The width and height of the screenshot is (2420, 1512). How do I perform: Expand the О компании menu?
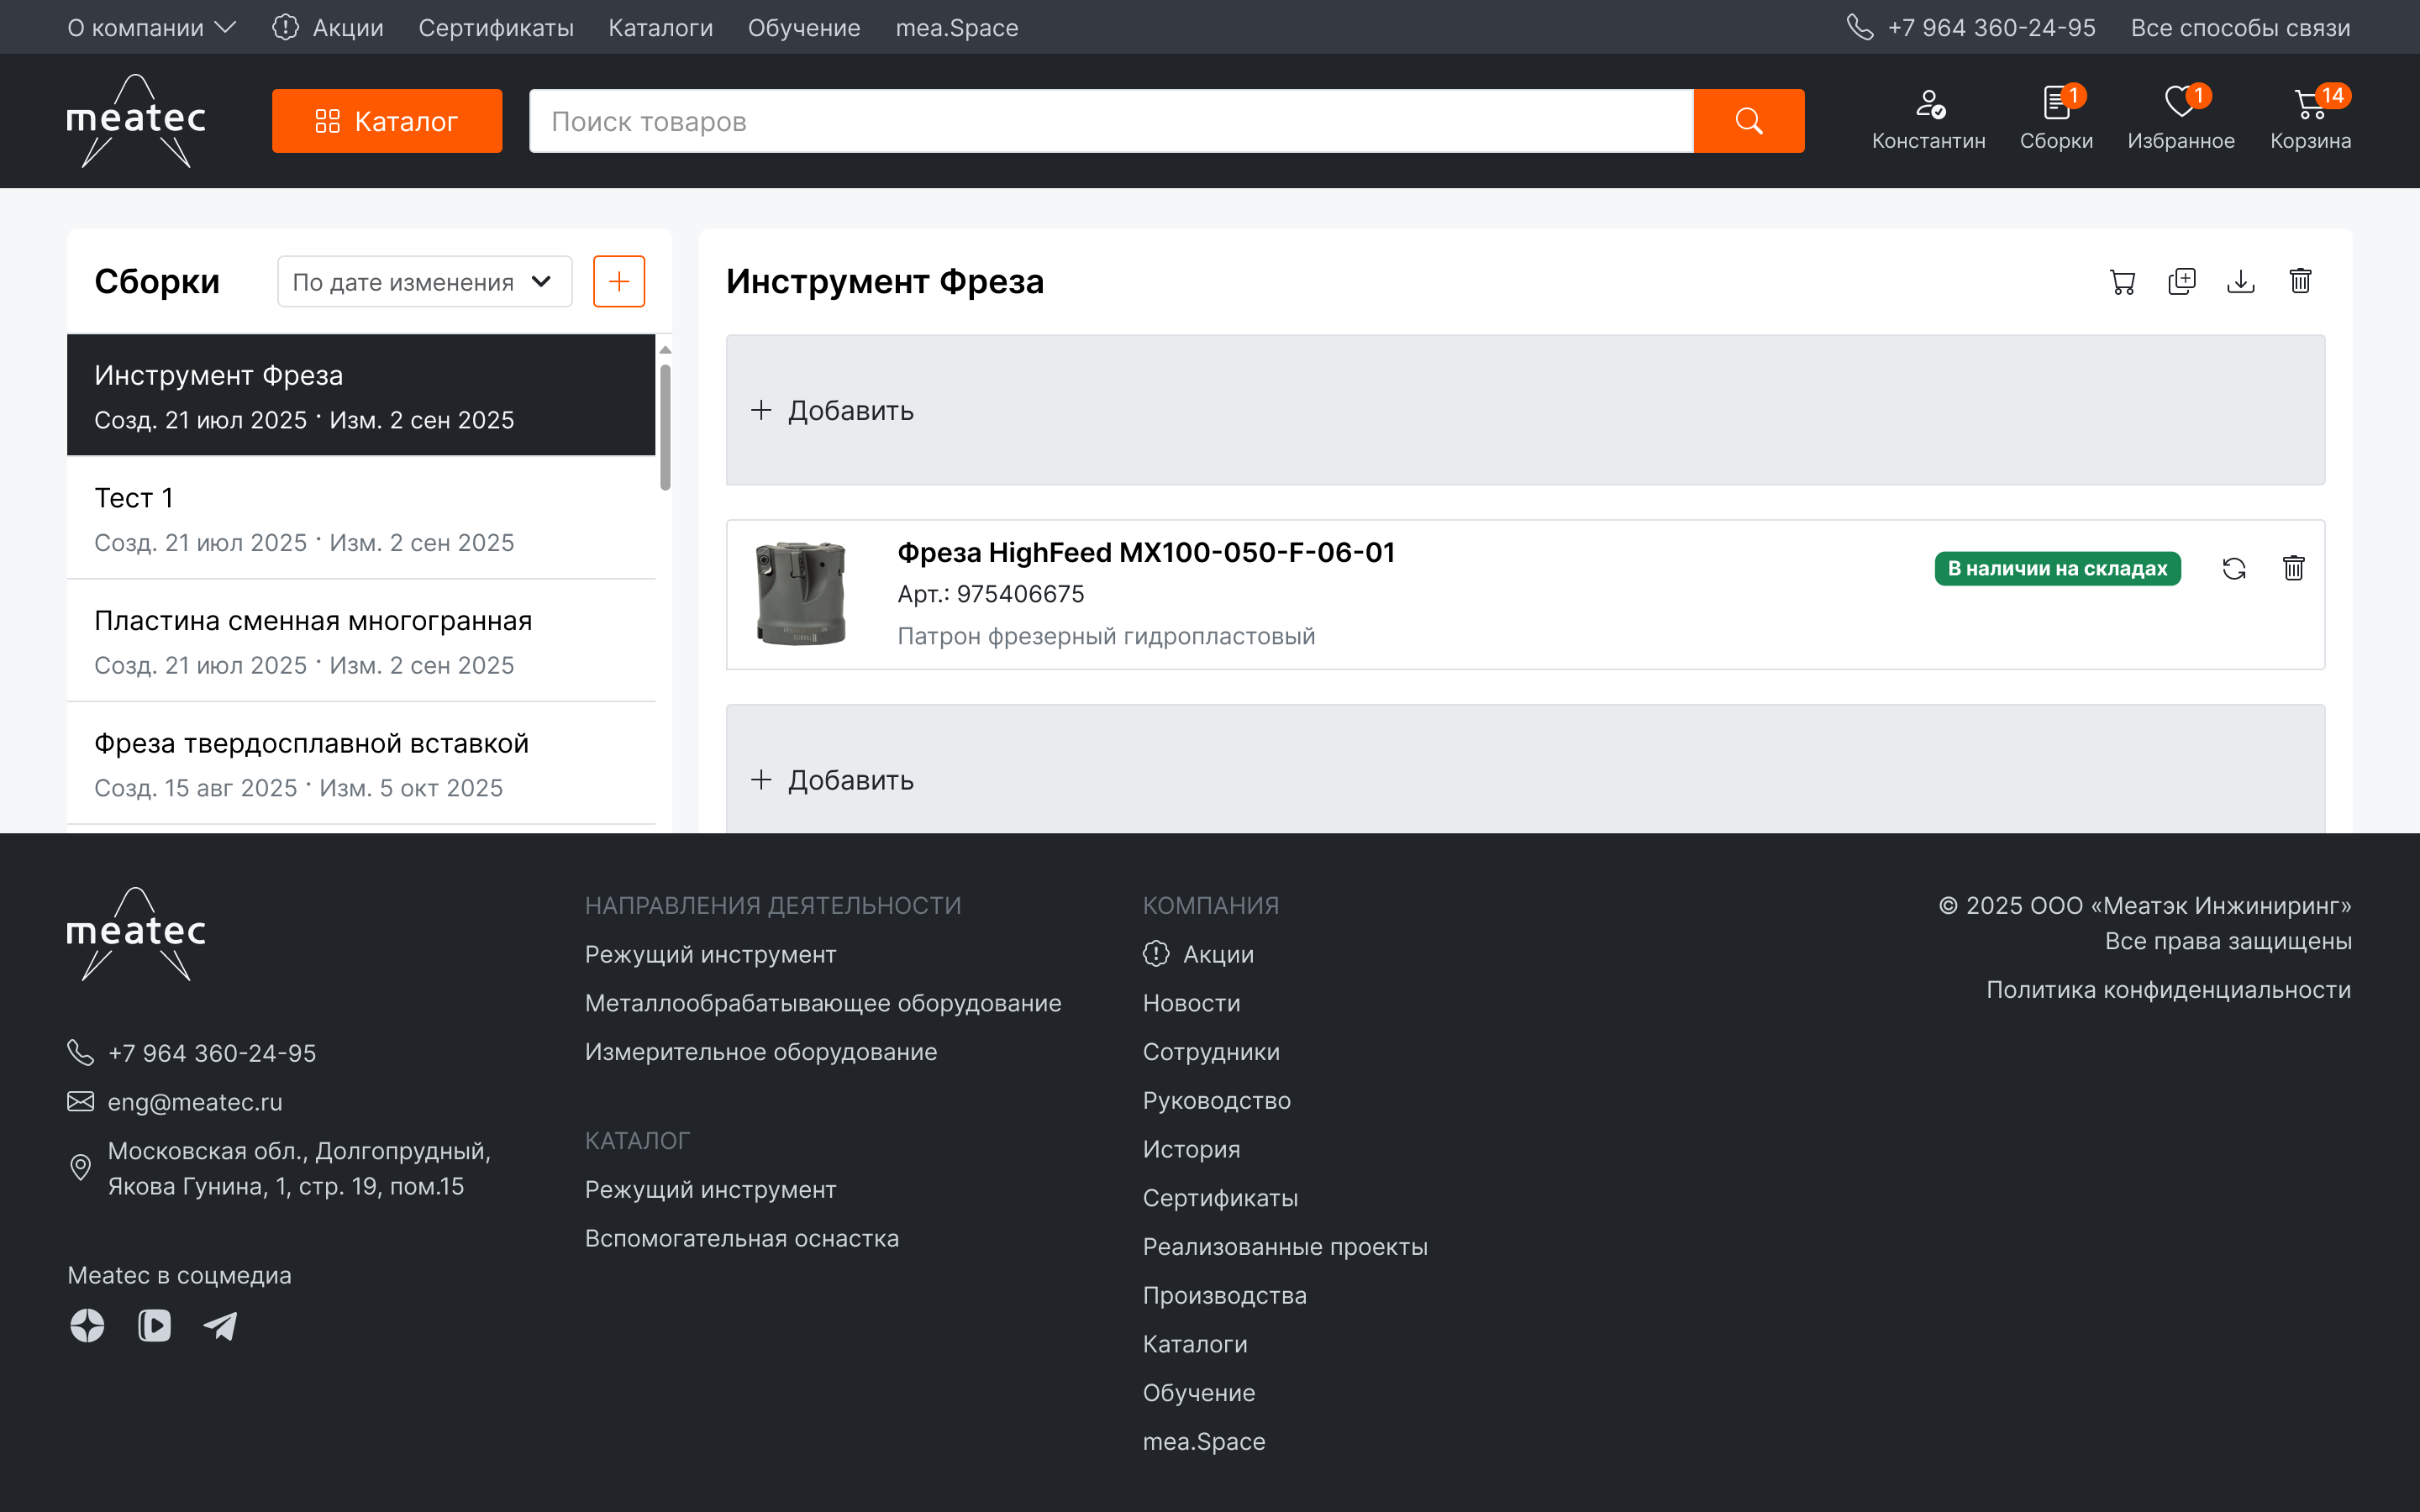pos(151,28)
